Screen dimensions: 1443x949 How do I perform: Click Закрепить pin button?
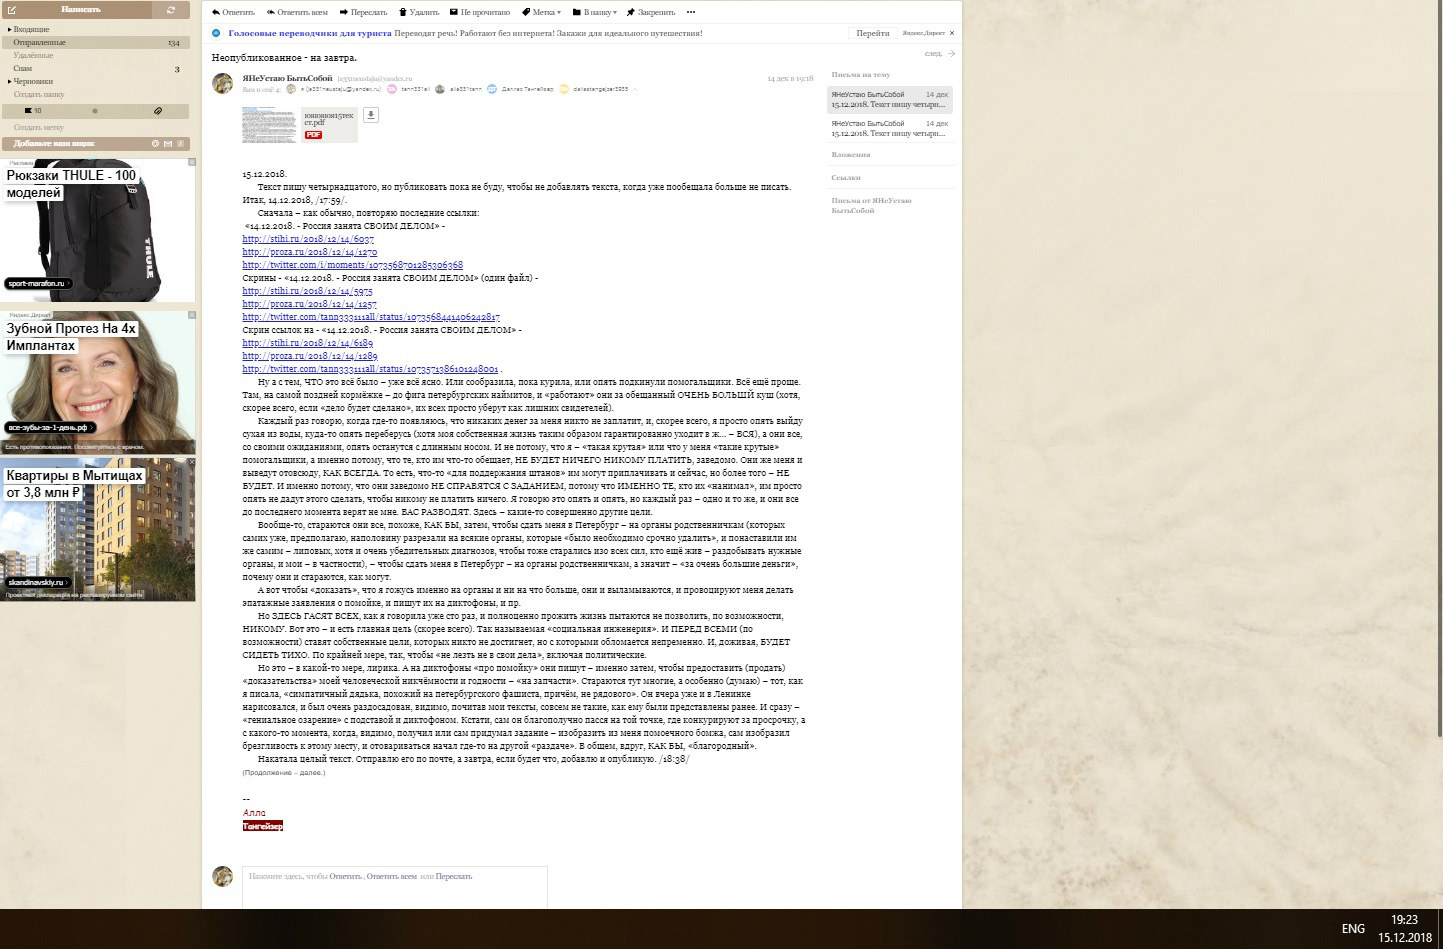click(651, 12)
